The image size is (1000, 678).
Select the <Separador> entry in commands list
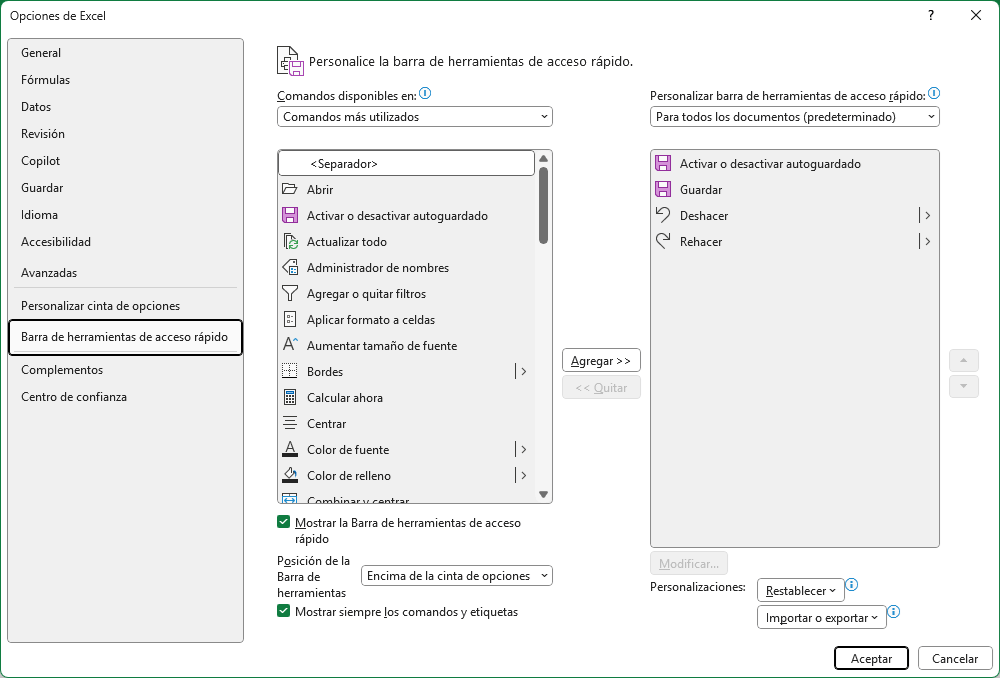click(x=407, y=163)
